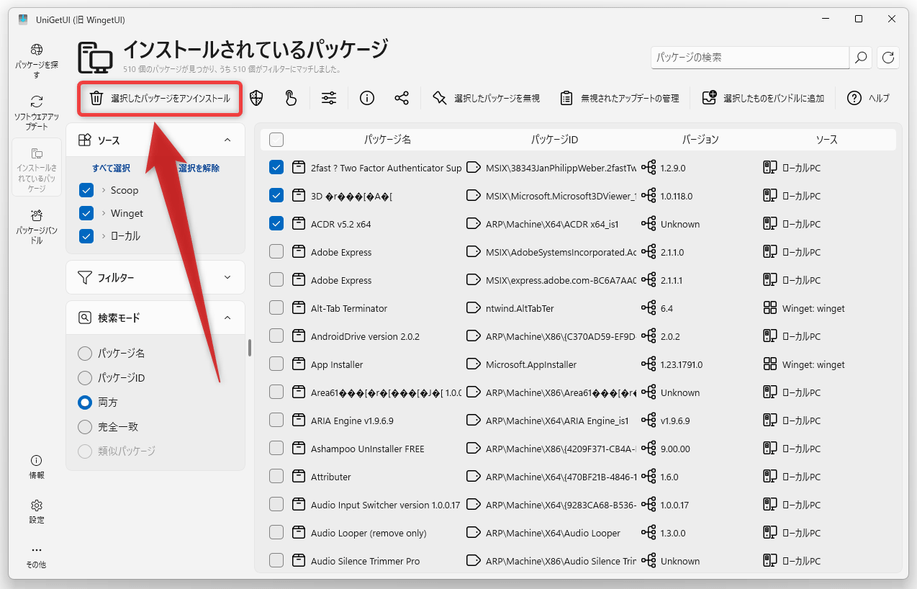Viewport: 917px width, 589px height.
Task: Expand the Winget source tree arrow
Action: pyautogui.click(x=104, y=213)
